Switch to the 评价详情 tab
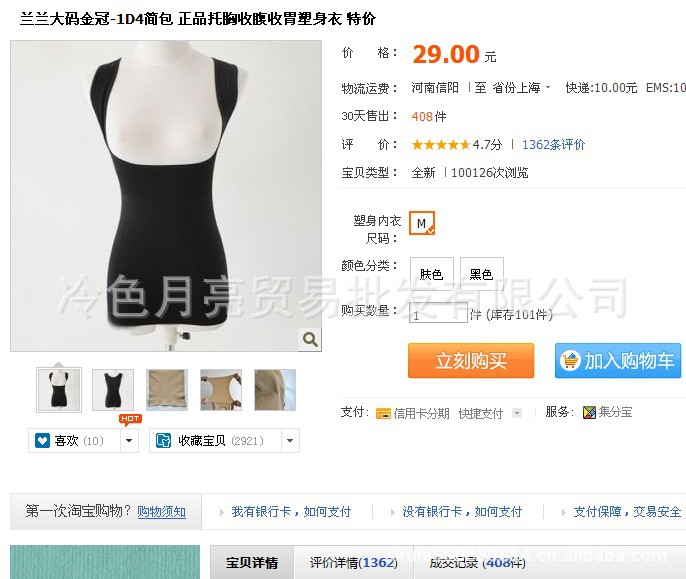 click(x=354, y=562)
